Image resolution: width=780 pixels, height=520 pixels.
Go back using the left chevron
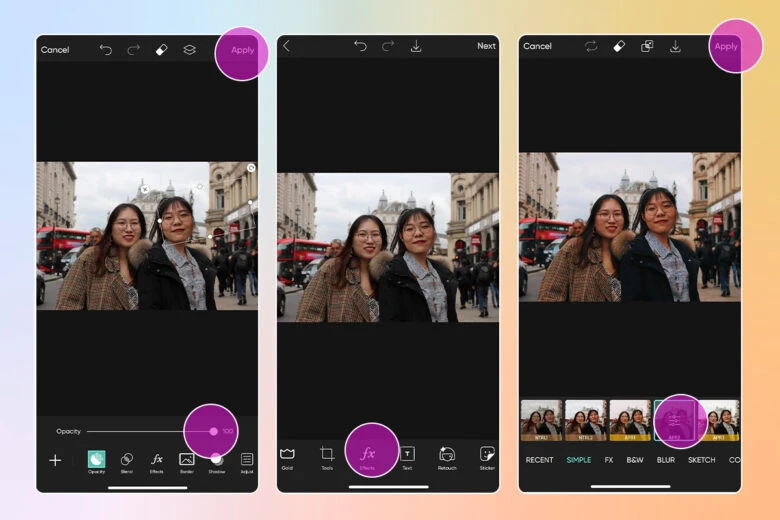287,46
